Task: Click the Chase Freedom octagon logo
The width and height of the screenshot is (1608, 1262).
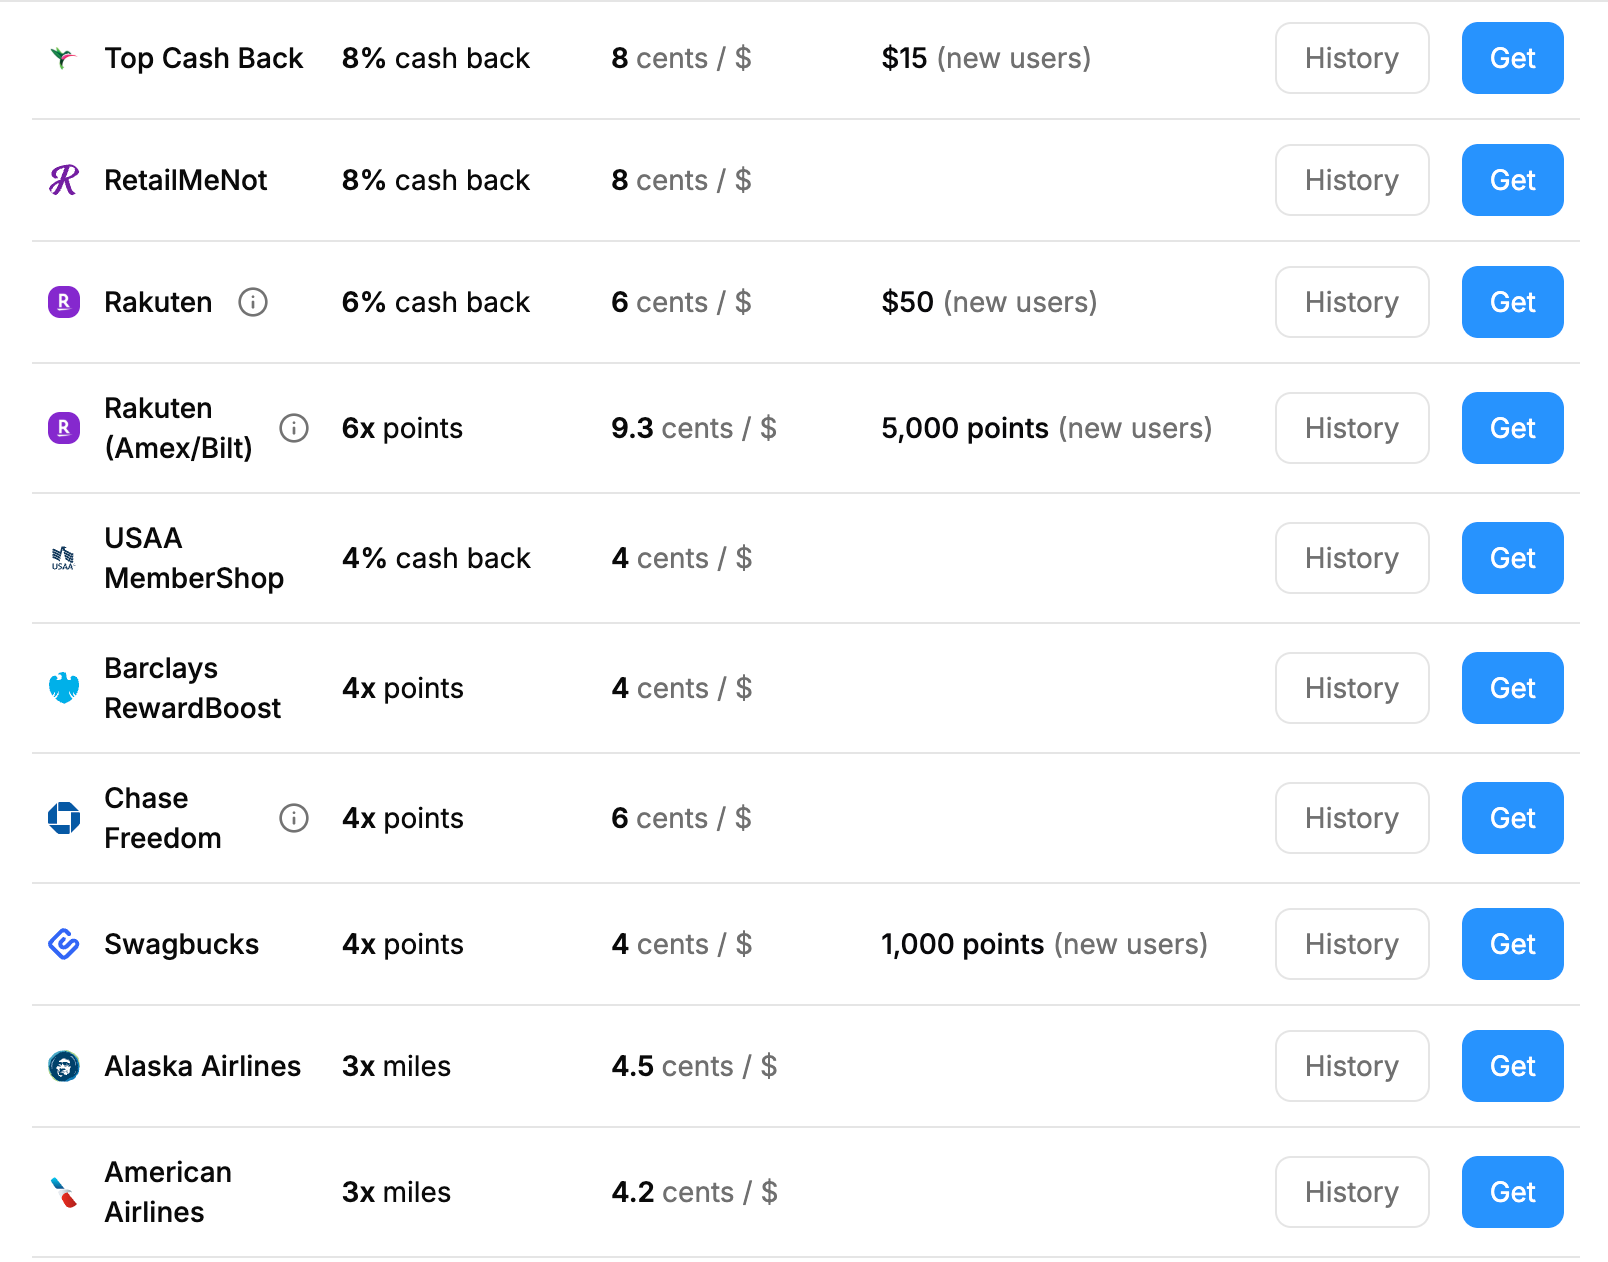Action: pyautogui.click(x=64, y=818)
